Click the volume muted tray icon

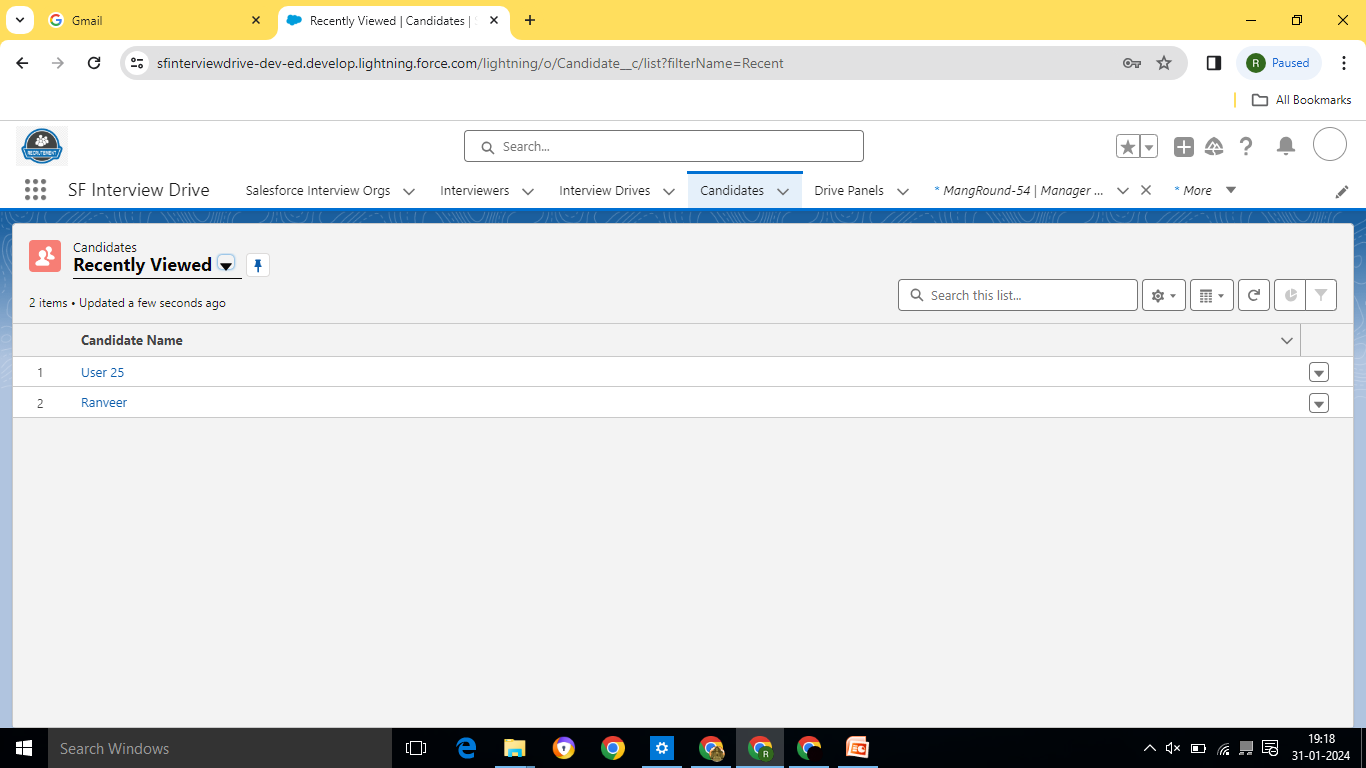click(x=1173, y=748)
